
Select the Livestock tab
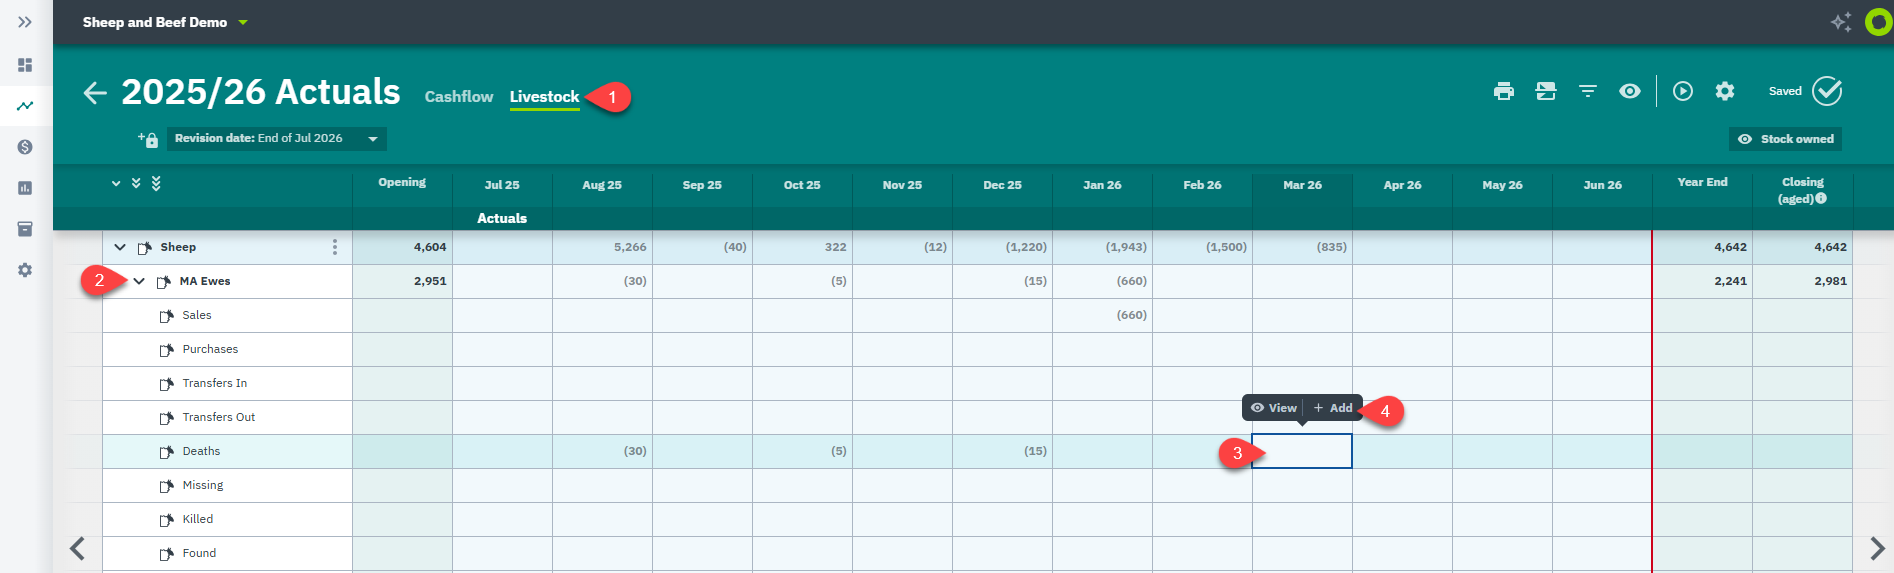(544, 97)
